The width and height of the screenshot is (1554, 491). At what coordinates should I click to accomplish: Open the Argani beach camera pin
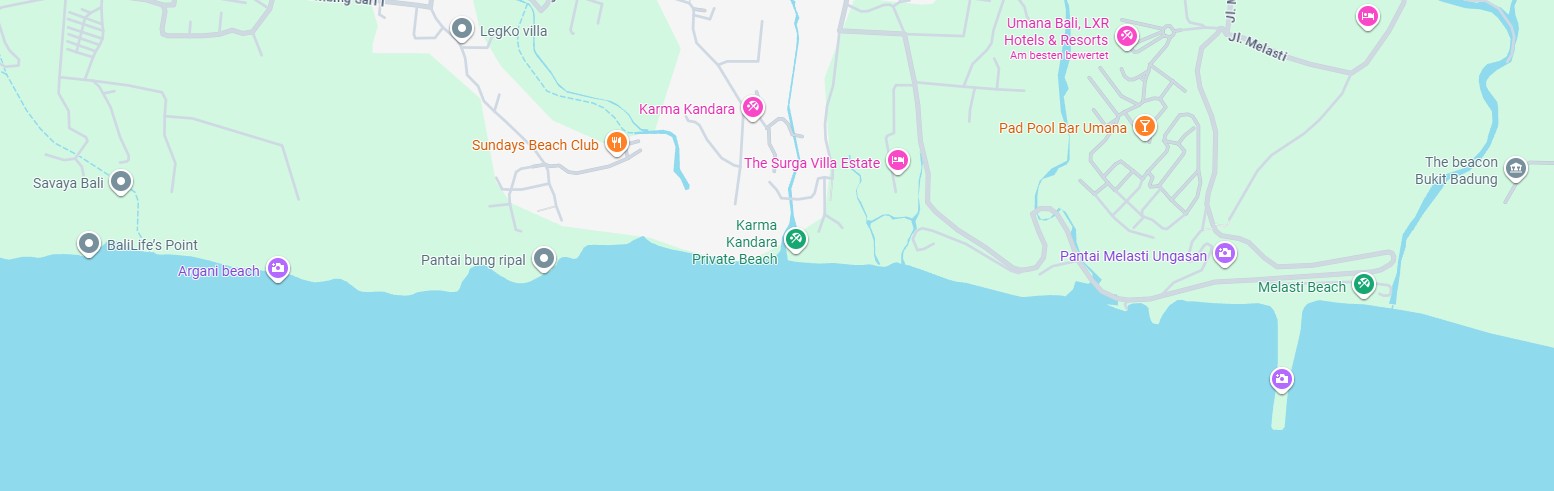[278, 269]
